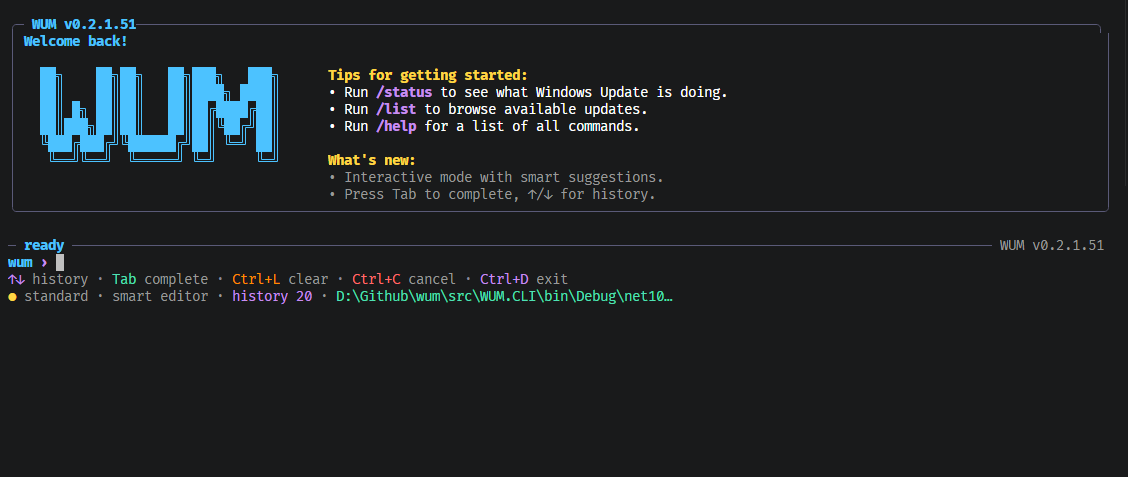The height and width of the screenshot is (477, 1128).
Task: Click the up/down arrows history icon
Action: pos(16,279)
